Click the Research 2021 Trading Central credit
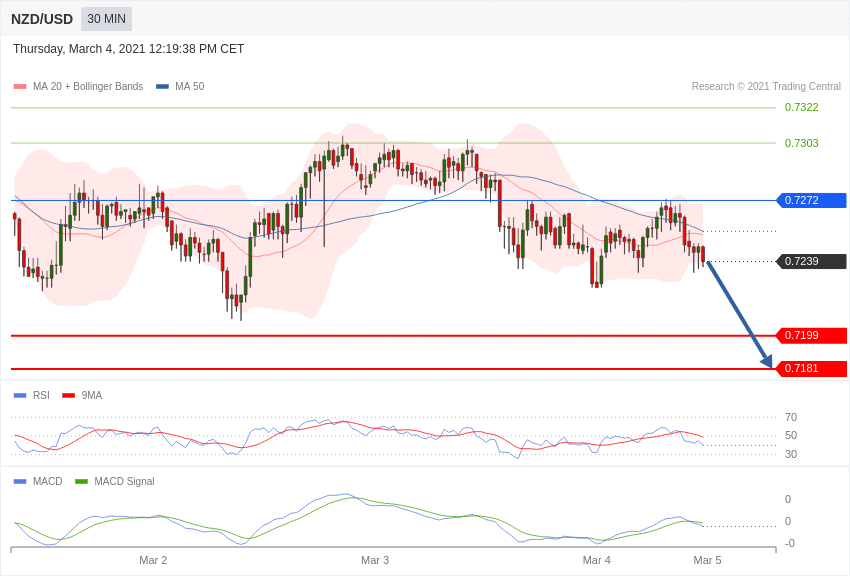 pyautogui.click(x=766, y=87)
